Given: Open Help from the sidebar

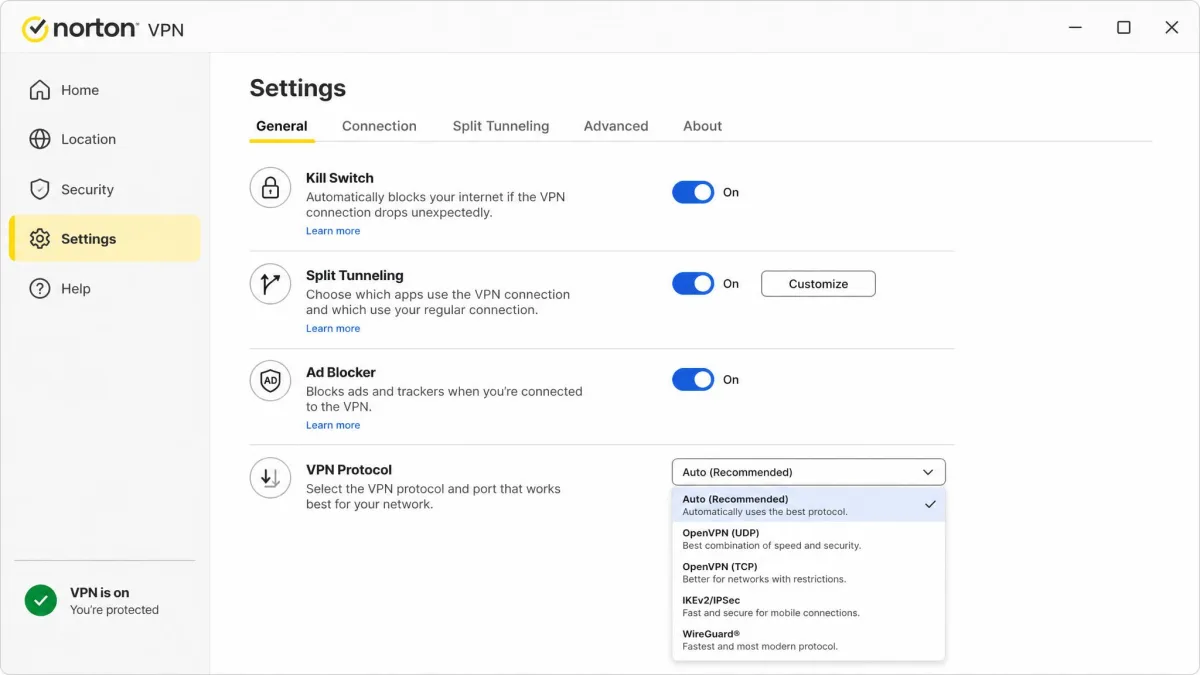Looking at the screenshot, I should click(x=104, y=289).
